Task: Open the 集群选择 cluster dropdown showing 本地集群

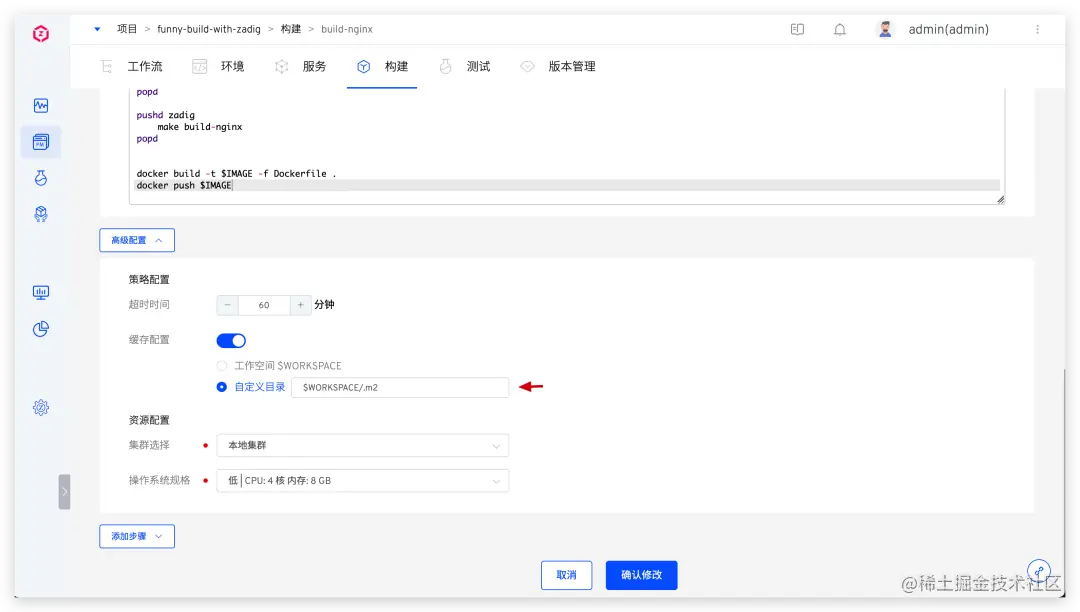Action: tap(362, 445)
